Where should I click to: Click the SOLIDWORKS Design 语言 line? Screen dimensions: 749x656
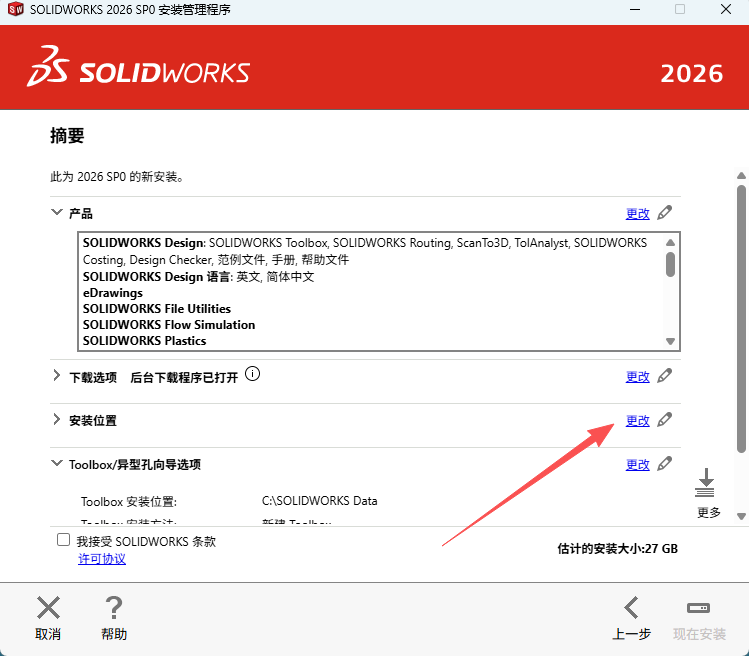point(199,277)
